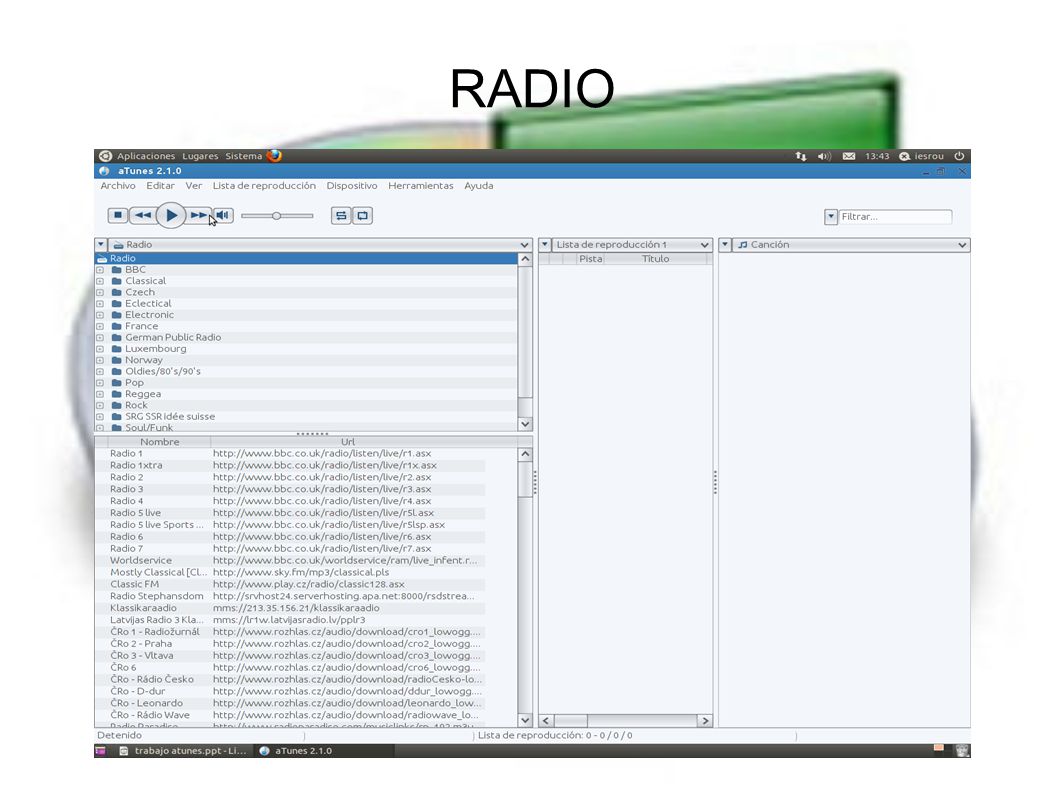Start playback with the play button
This screenshot has width=1058, height=793.
pyautogui.click(x=171, y=215)
